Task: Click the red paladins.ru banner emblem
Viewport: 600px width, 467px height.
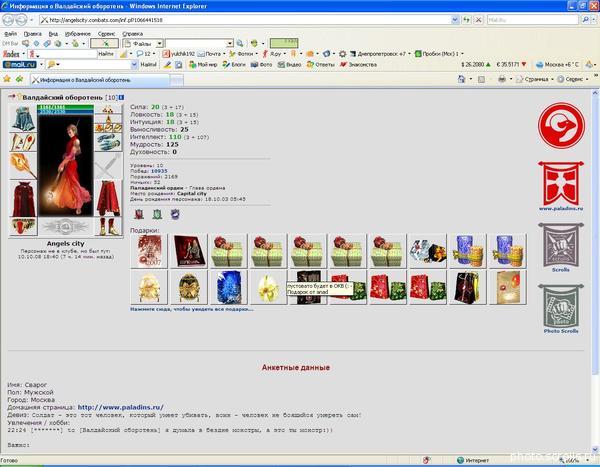Action: (x=561, y=183)
